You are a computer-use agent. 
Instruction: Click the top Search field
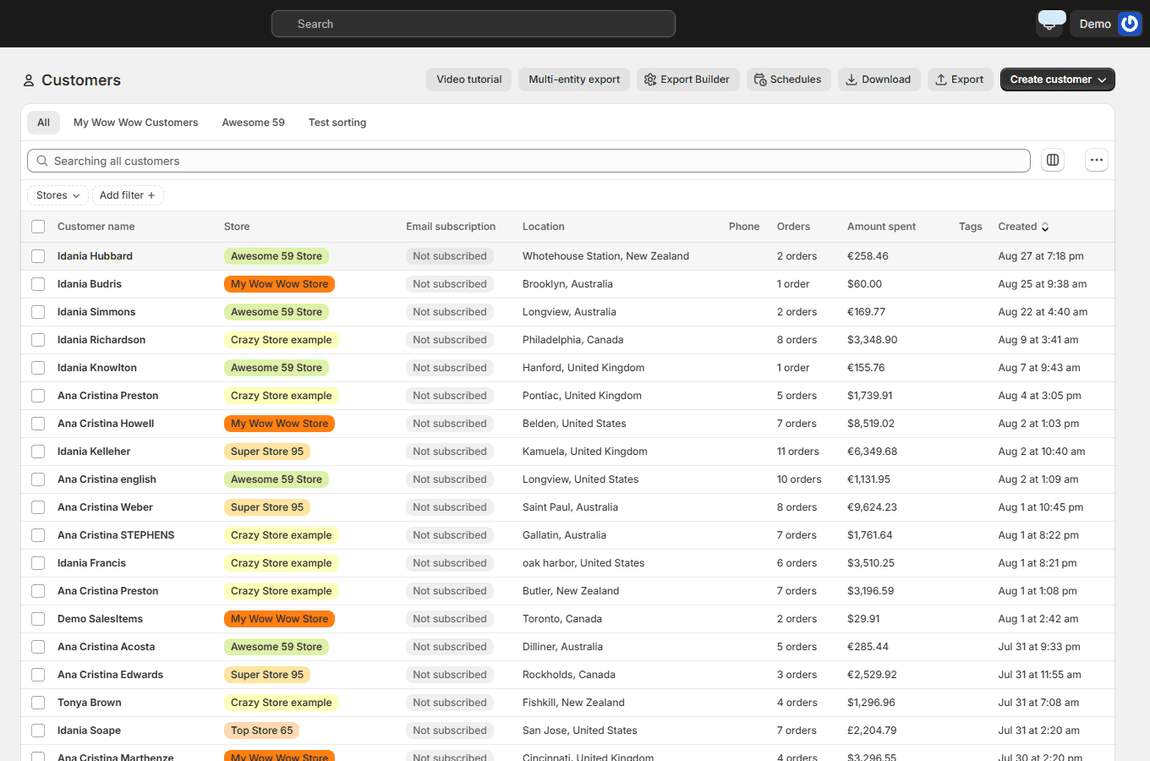pyautogui.click(x=473, y=23)
